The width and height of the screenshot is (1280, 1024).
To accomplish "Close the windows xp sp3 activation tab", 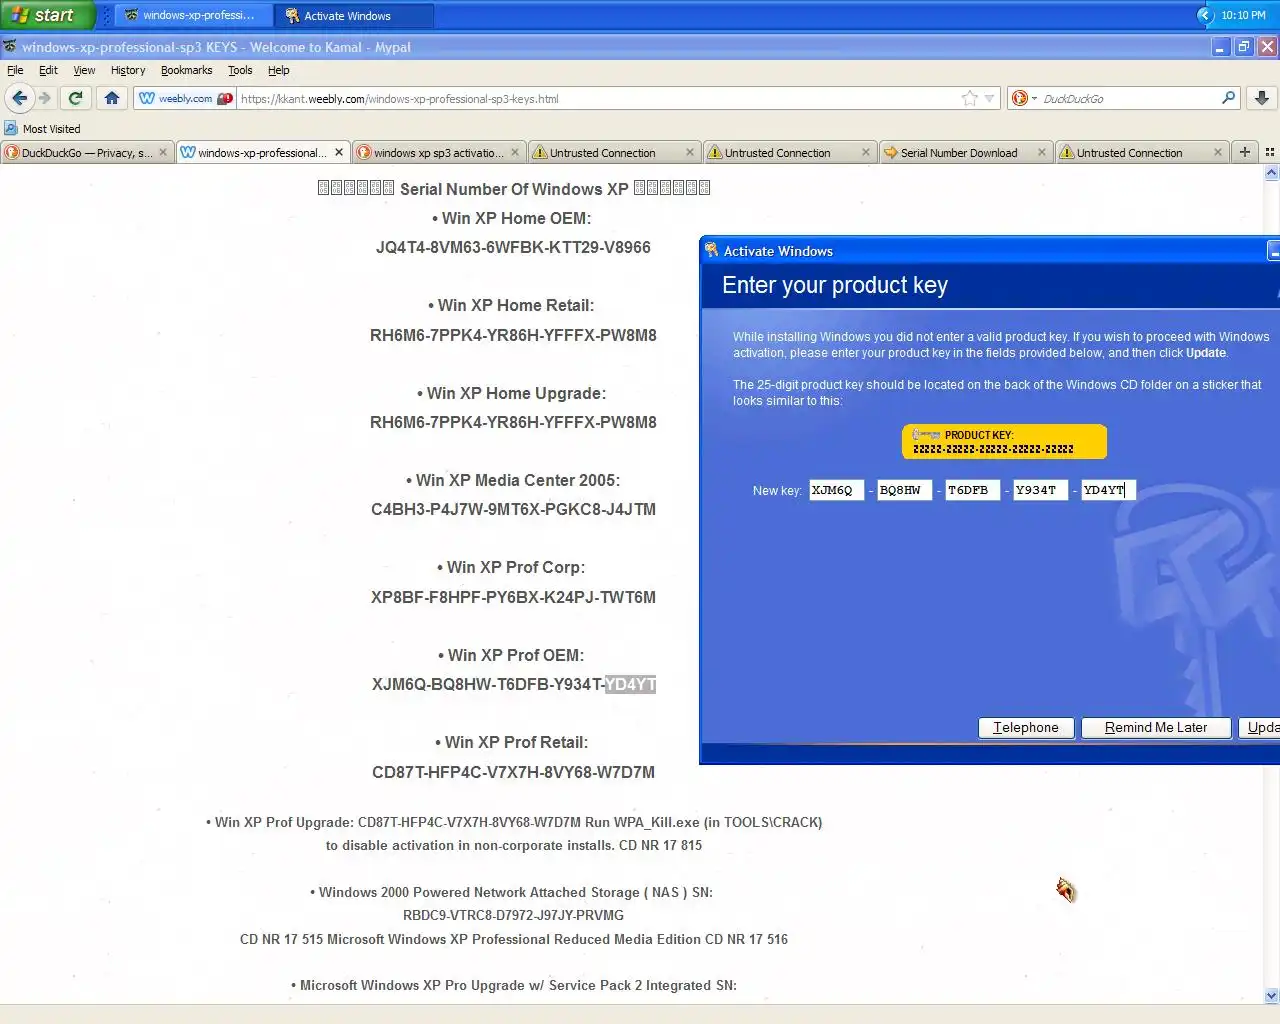I will pyautogui.click(x=515, y=153).
